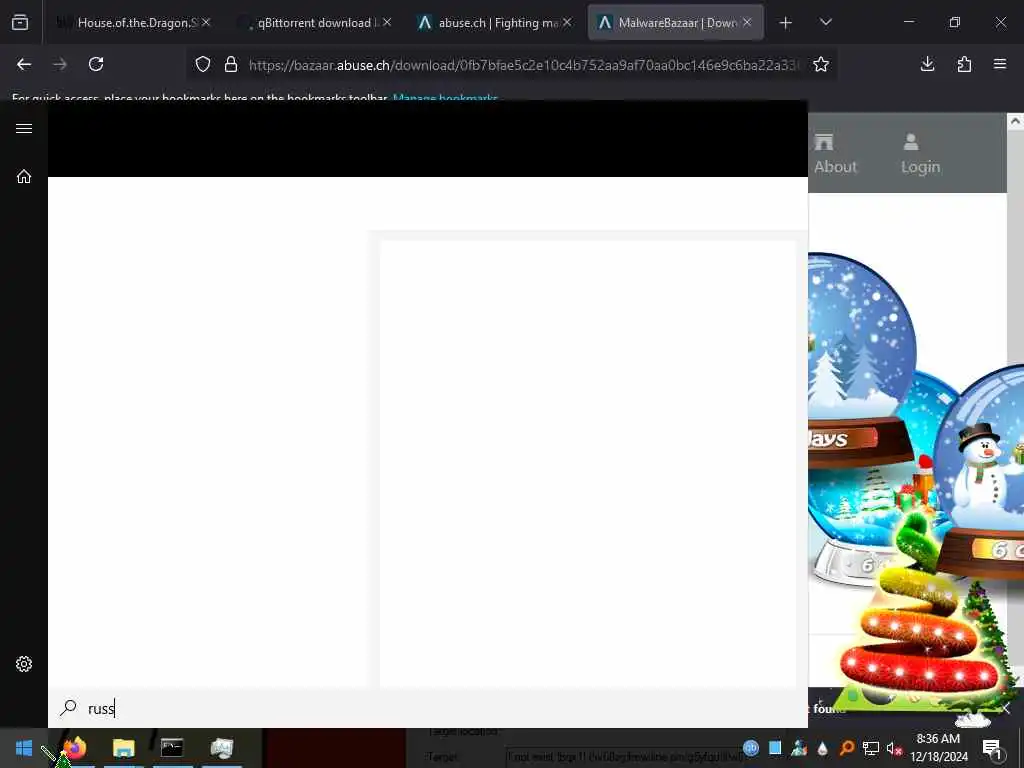Image resolution: width=1024 pixels, height=768 pixels.
Task: Open the notification center icon
Action: tap(992, 748)
